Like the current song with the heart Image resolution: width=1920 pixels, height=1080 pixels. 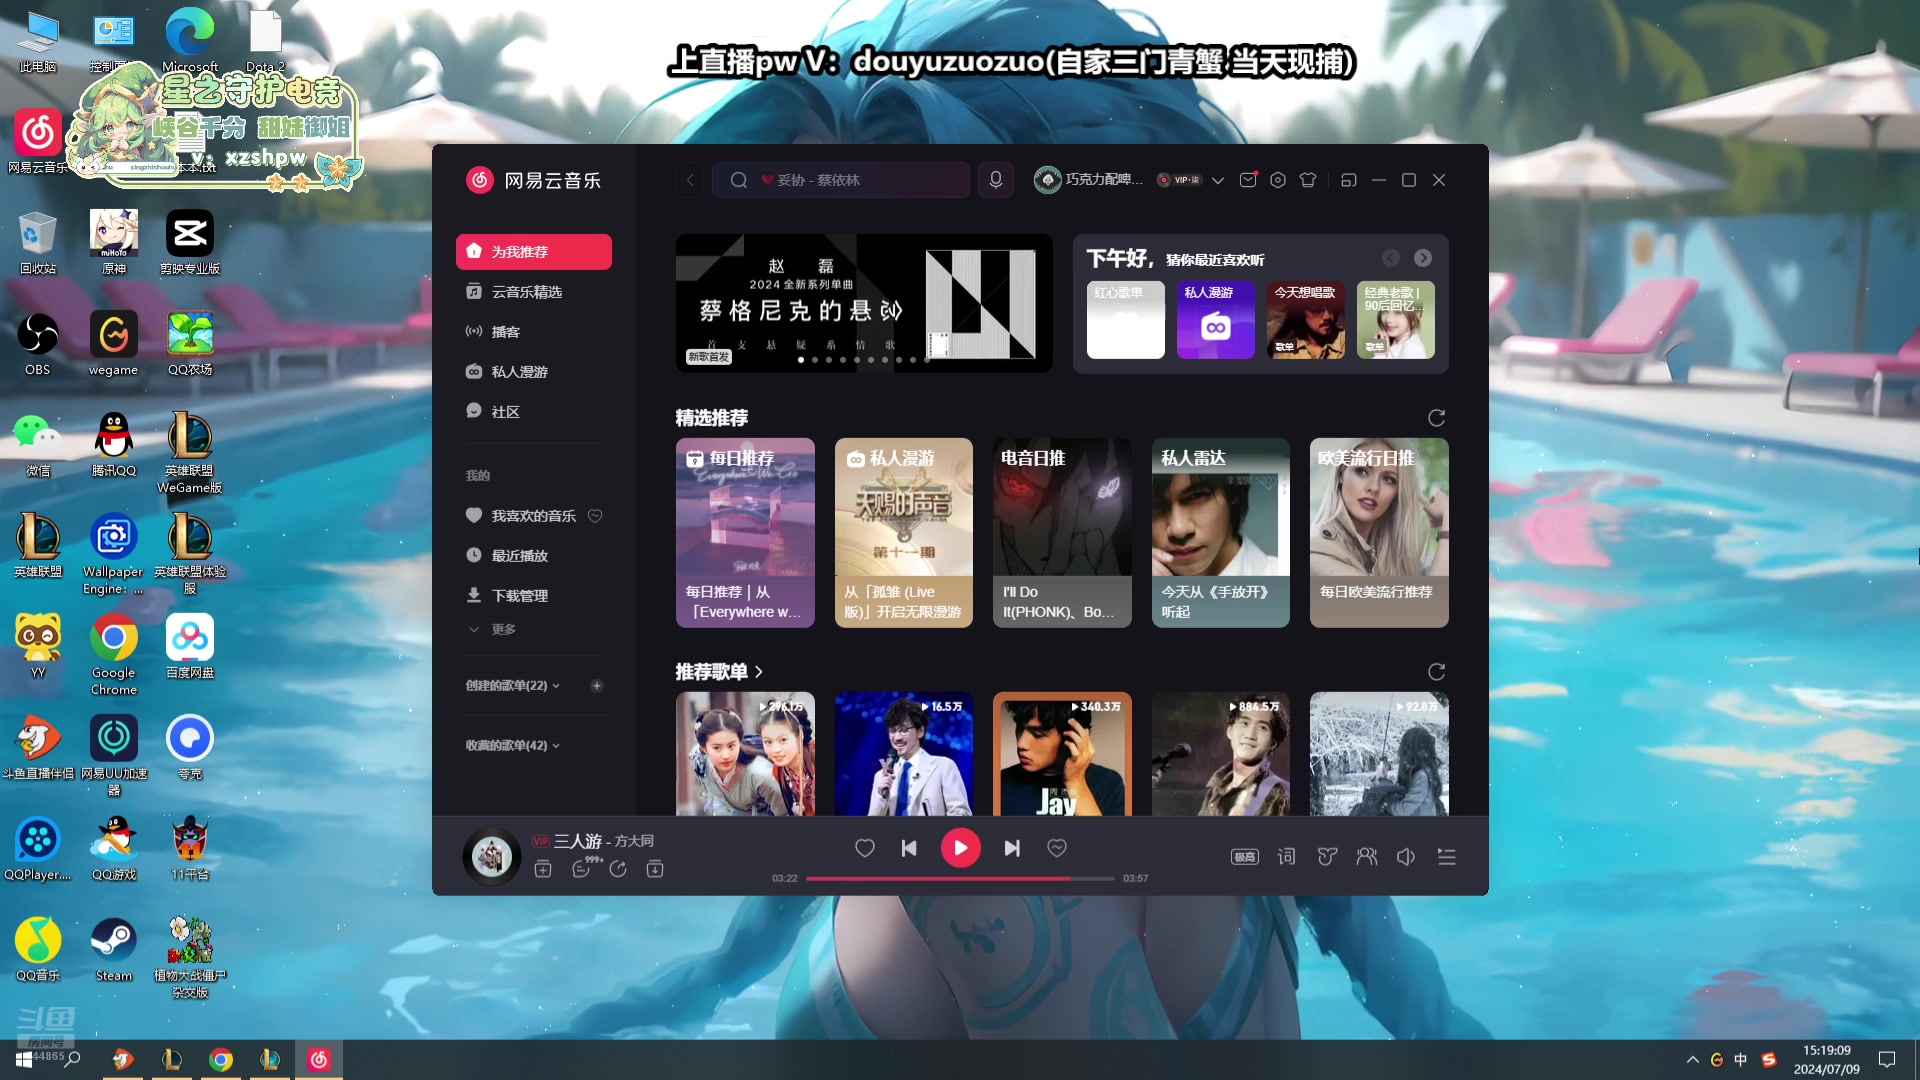(865, 848)
